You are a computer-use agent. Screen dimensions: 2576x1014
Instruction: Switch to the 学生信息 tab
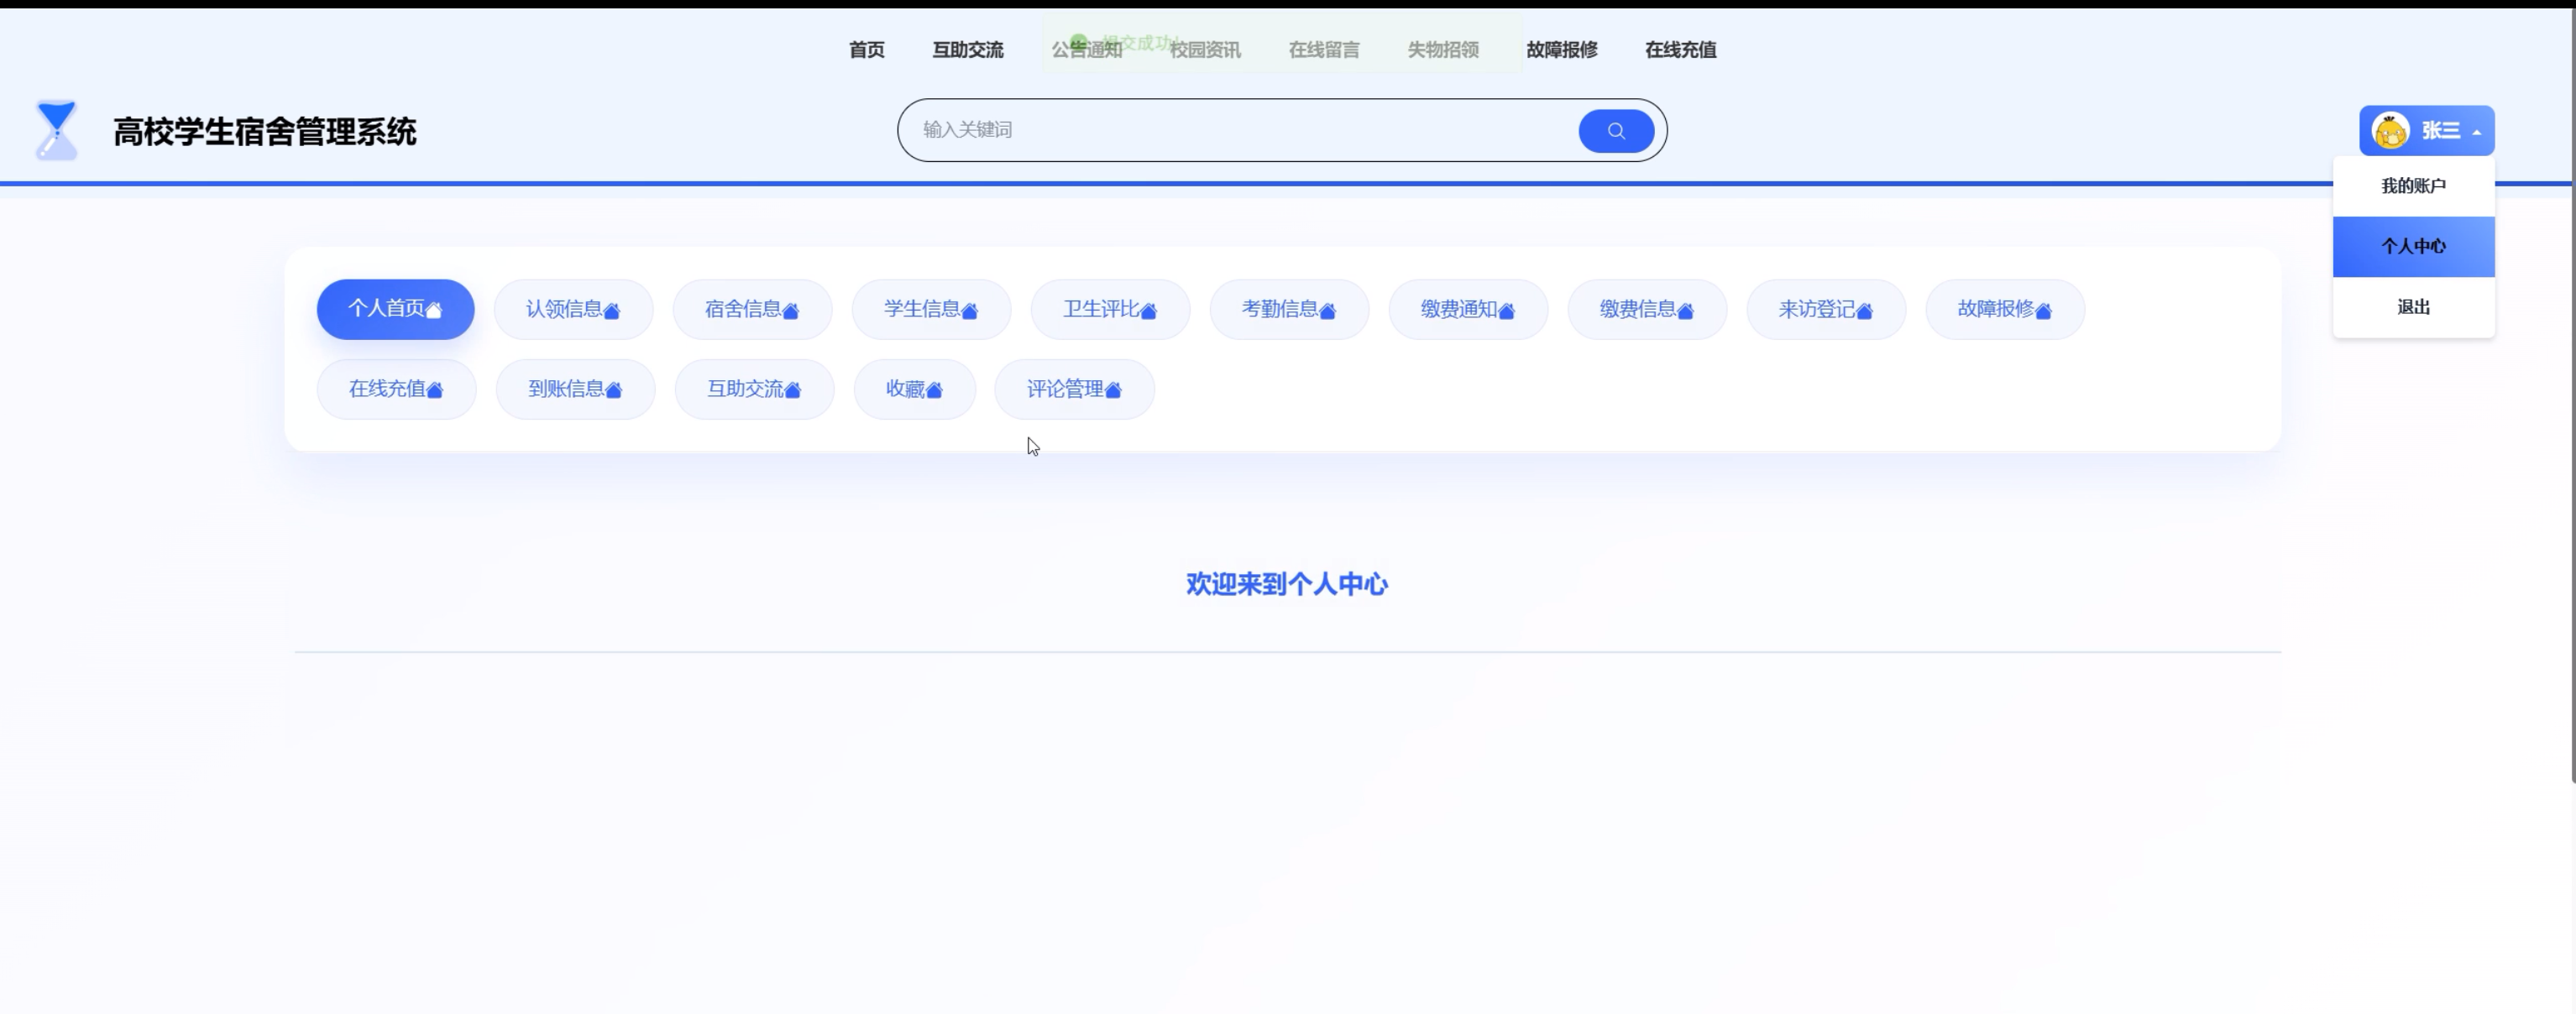[x=931, y=309]
